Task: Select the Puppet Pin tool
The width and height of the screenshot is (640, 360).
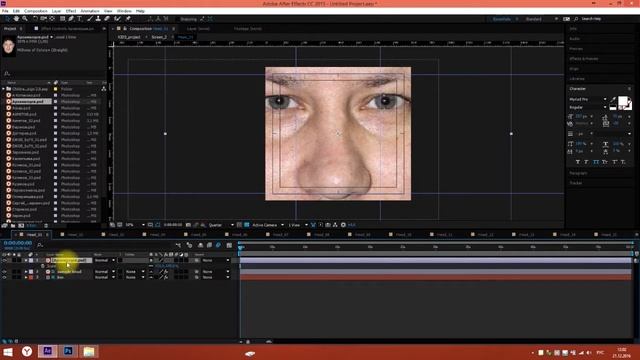Action: coord(128,19)
